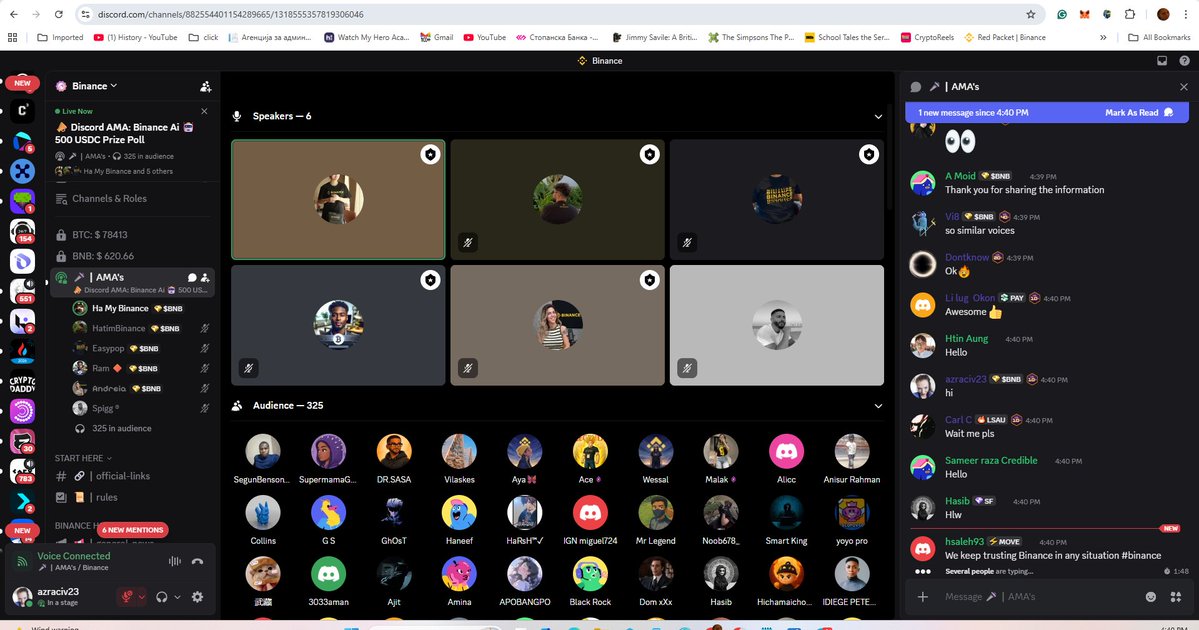The image size is (1199, 630).
Task: Click the AMA's chat header thread icon
Action: point(915,87)
